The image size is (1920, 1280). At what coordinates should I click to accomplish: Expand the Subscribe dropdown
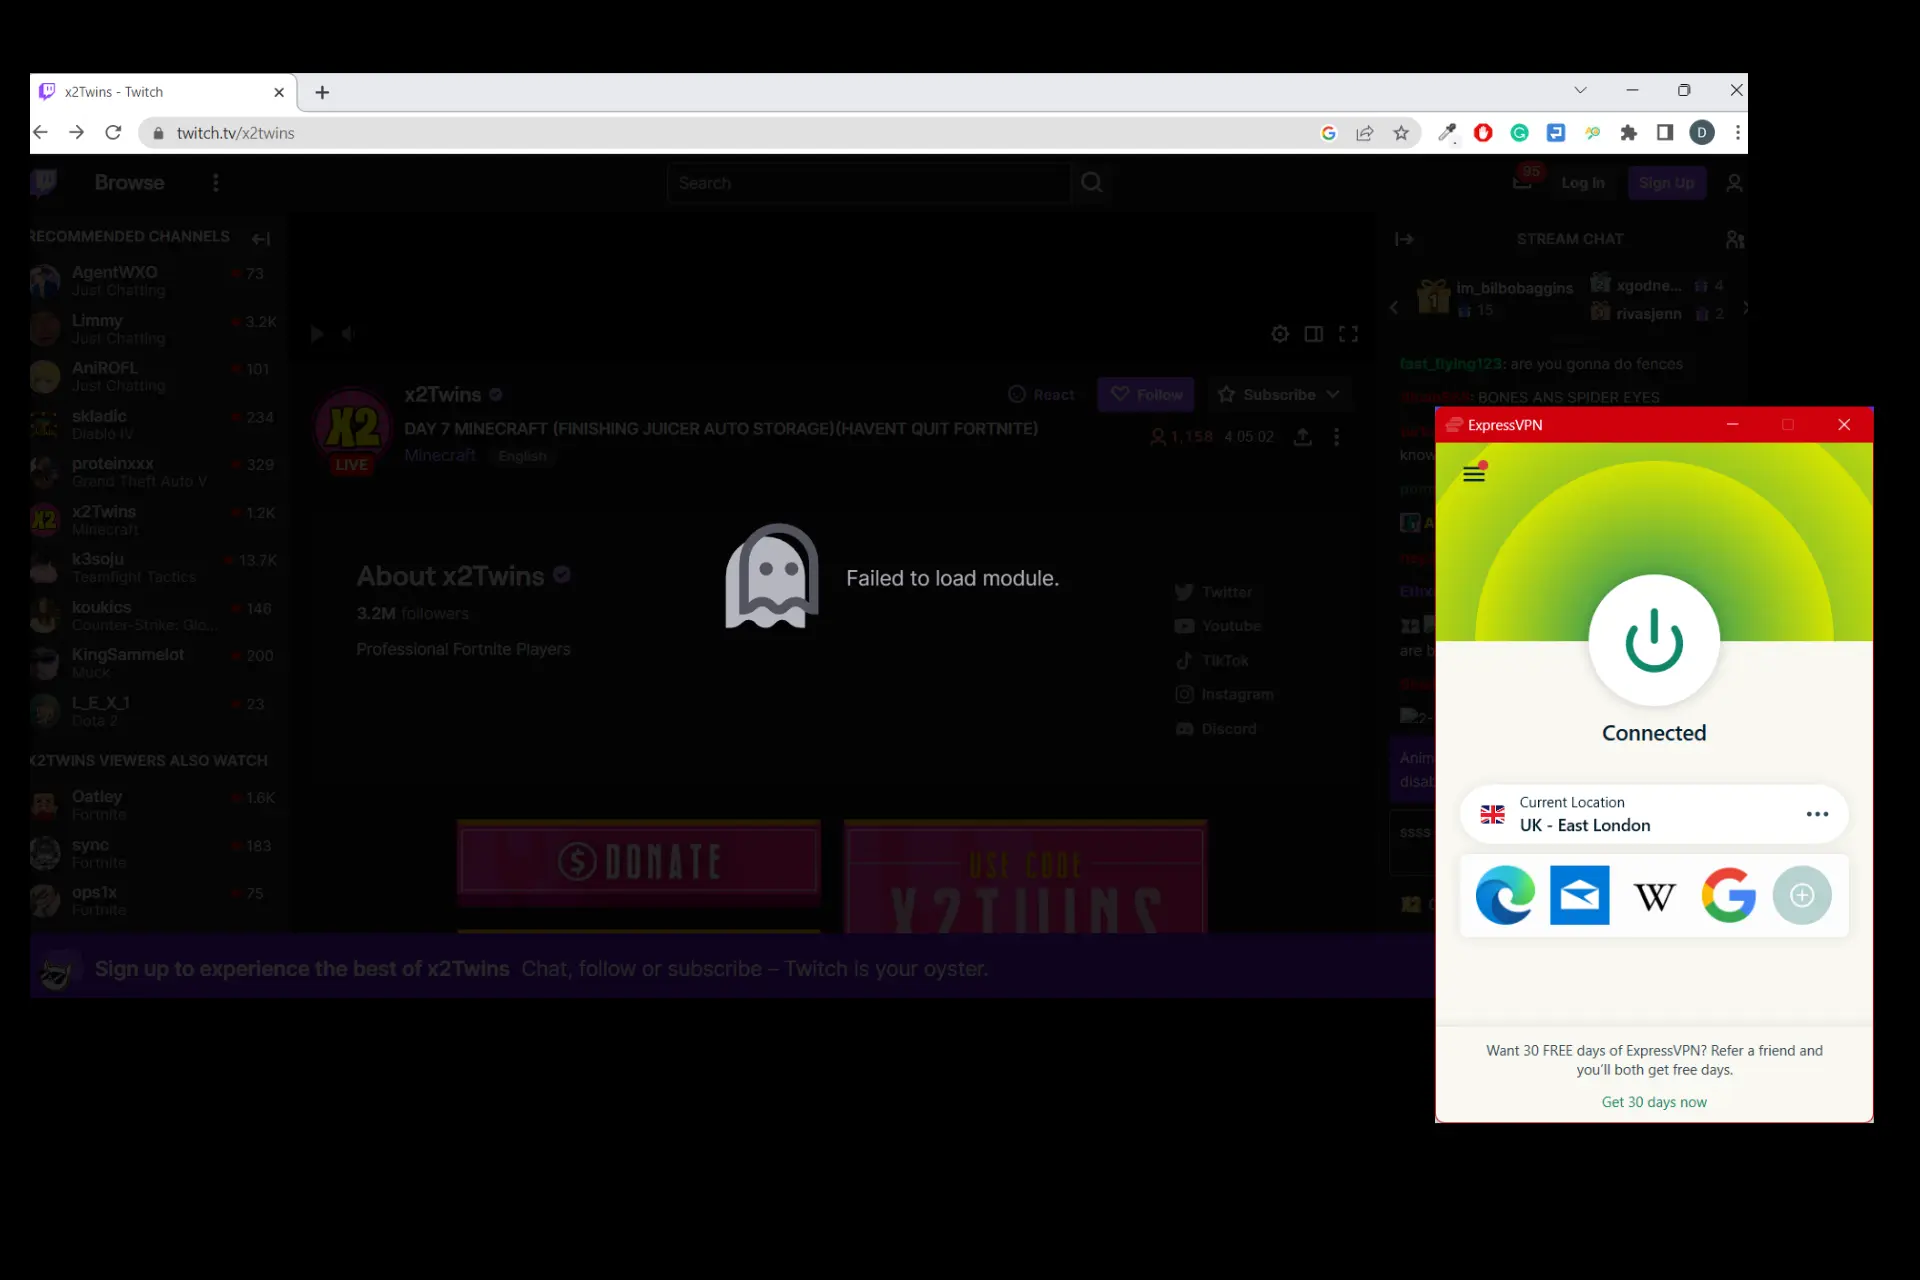1334,394
